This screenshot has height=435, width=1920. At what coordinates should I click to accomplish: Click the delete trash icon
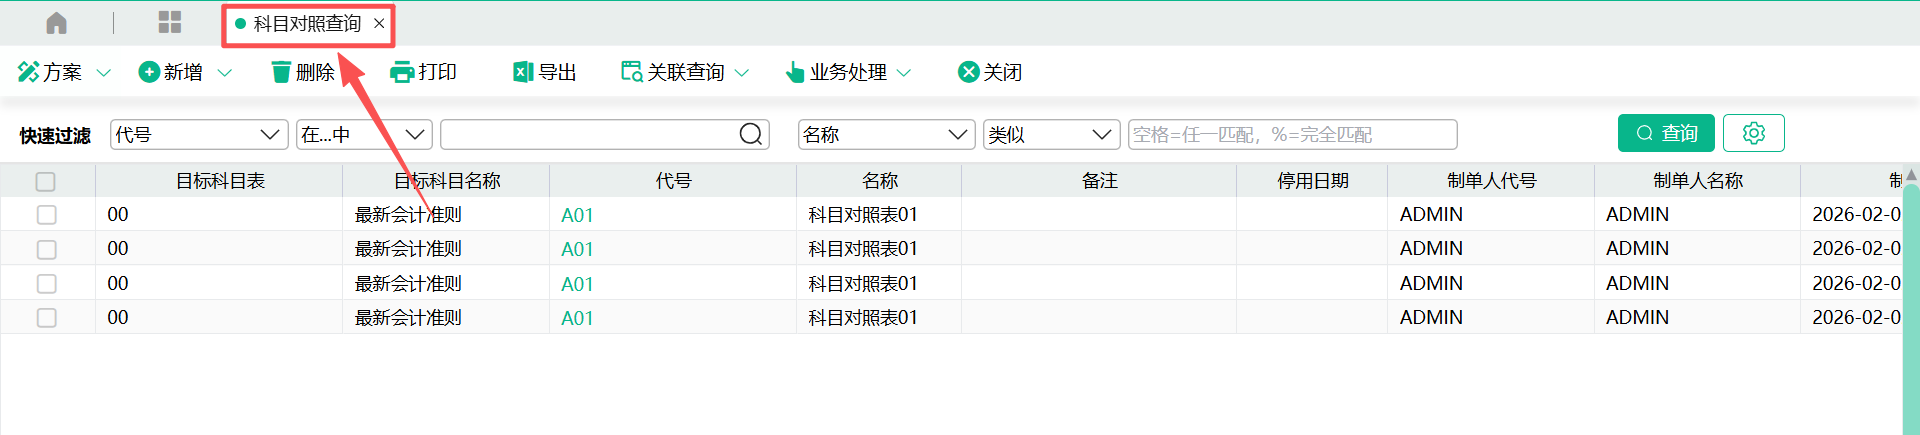[x=281, y=72]
